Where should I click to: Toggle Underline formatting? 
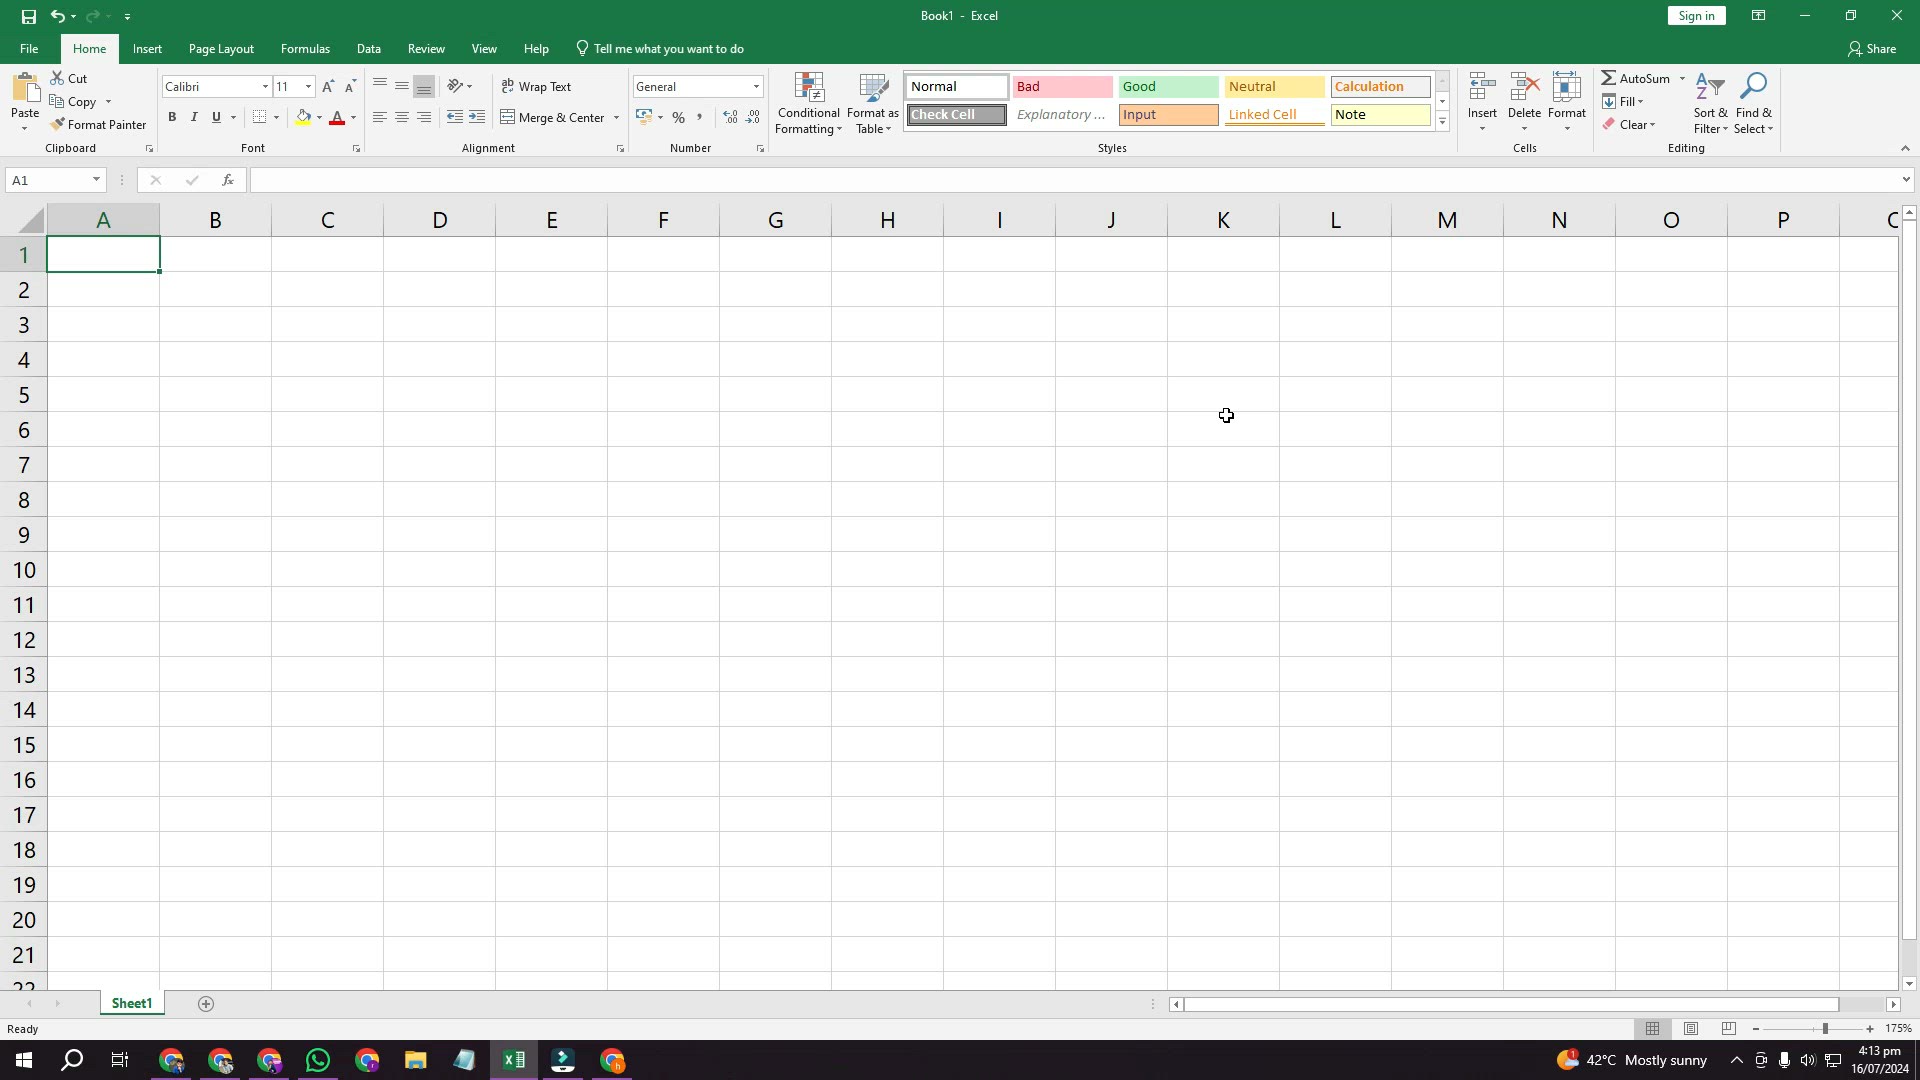(216, 118)
